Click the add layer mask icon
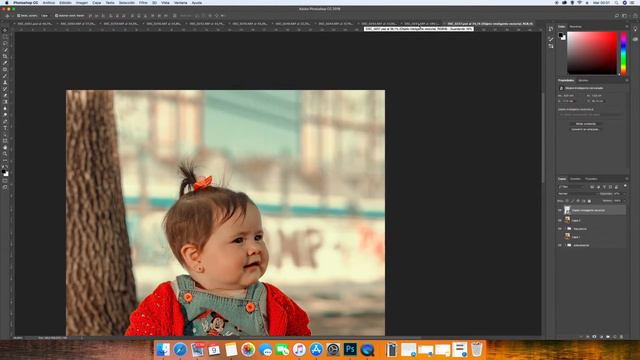Image resolution: width=640 pixels, height=360 pixels. point(594,337)
